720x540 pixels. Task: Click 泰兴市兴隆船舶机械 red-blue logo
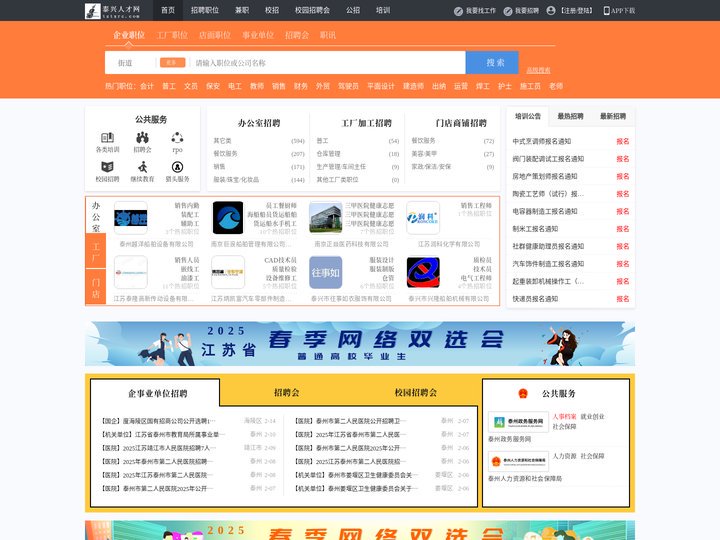coord(423,273)
